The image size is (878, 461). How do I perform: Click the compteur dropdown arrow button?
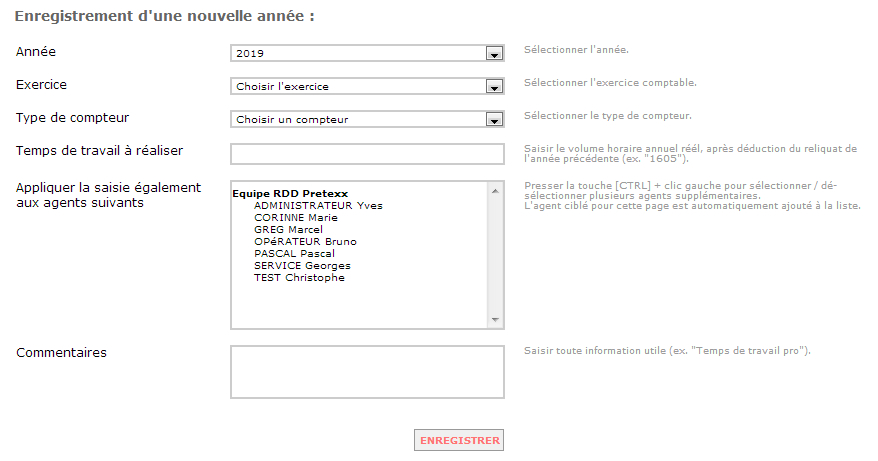(494, 120)
